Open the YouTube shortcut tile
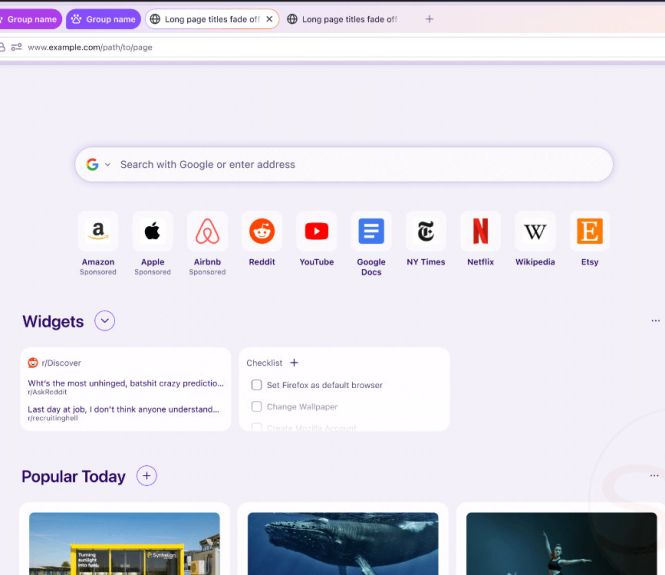 (316, 231)
